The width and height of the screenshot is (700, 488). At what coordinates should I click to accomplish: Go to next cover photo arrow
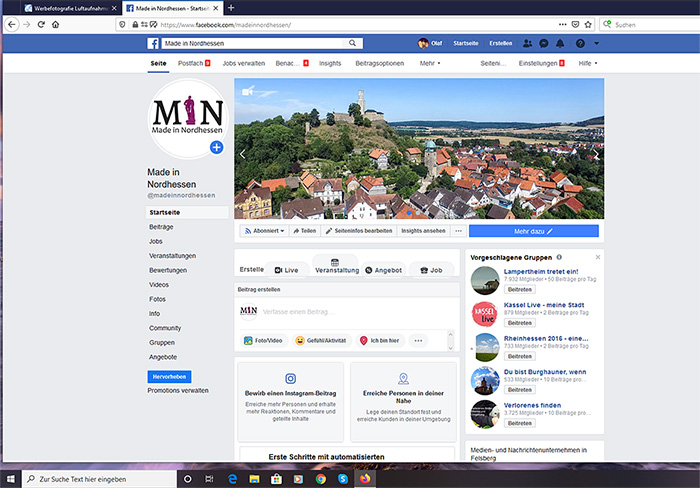point(596,154)
